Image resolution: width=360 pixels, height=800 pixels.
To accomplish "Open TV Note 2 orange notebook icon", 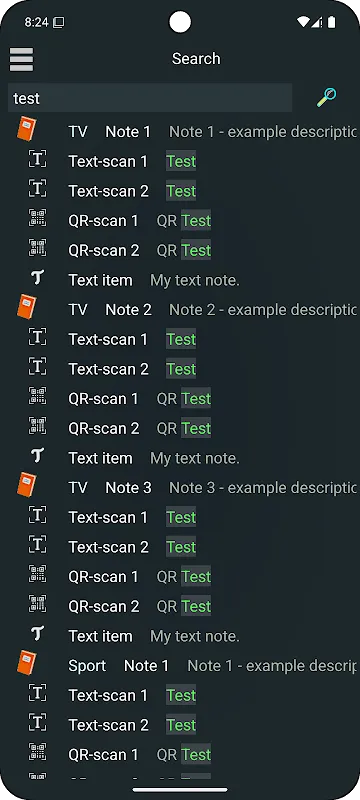I will (26, 307).
